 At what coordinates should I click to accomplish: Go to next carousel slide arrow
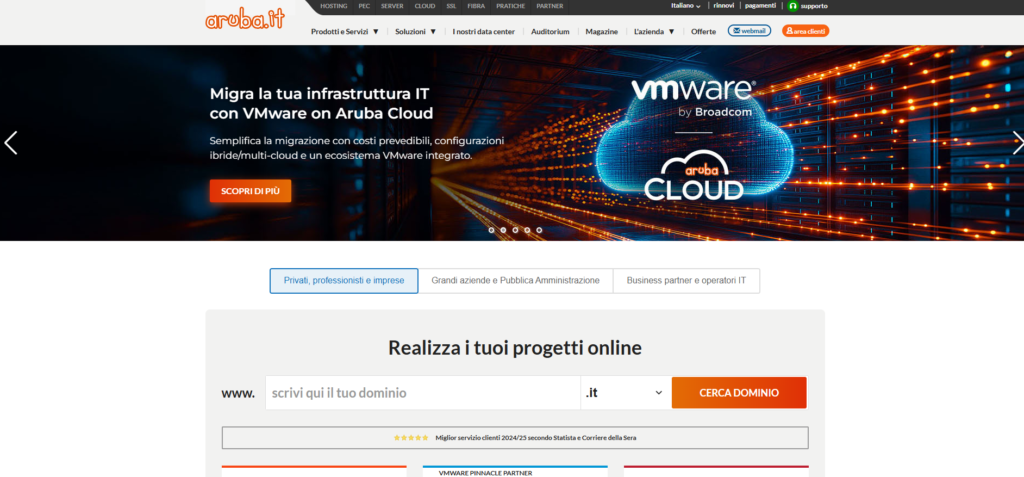click(1017, 142)
